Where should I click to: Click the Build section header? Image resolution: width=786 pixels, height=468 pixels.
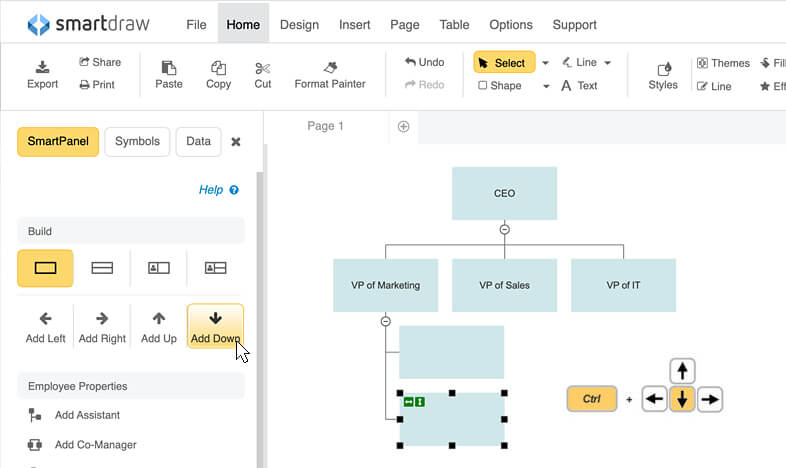(x=131, y=231)
